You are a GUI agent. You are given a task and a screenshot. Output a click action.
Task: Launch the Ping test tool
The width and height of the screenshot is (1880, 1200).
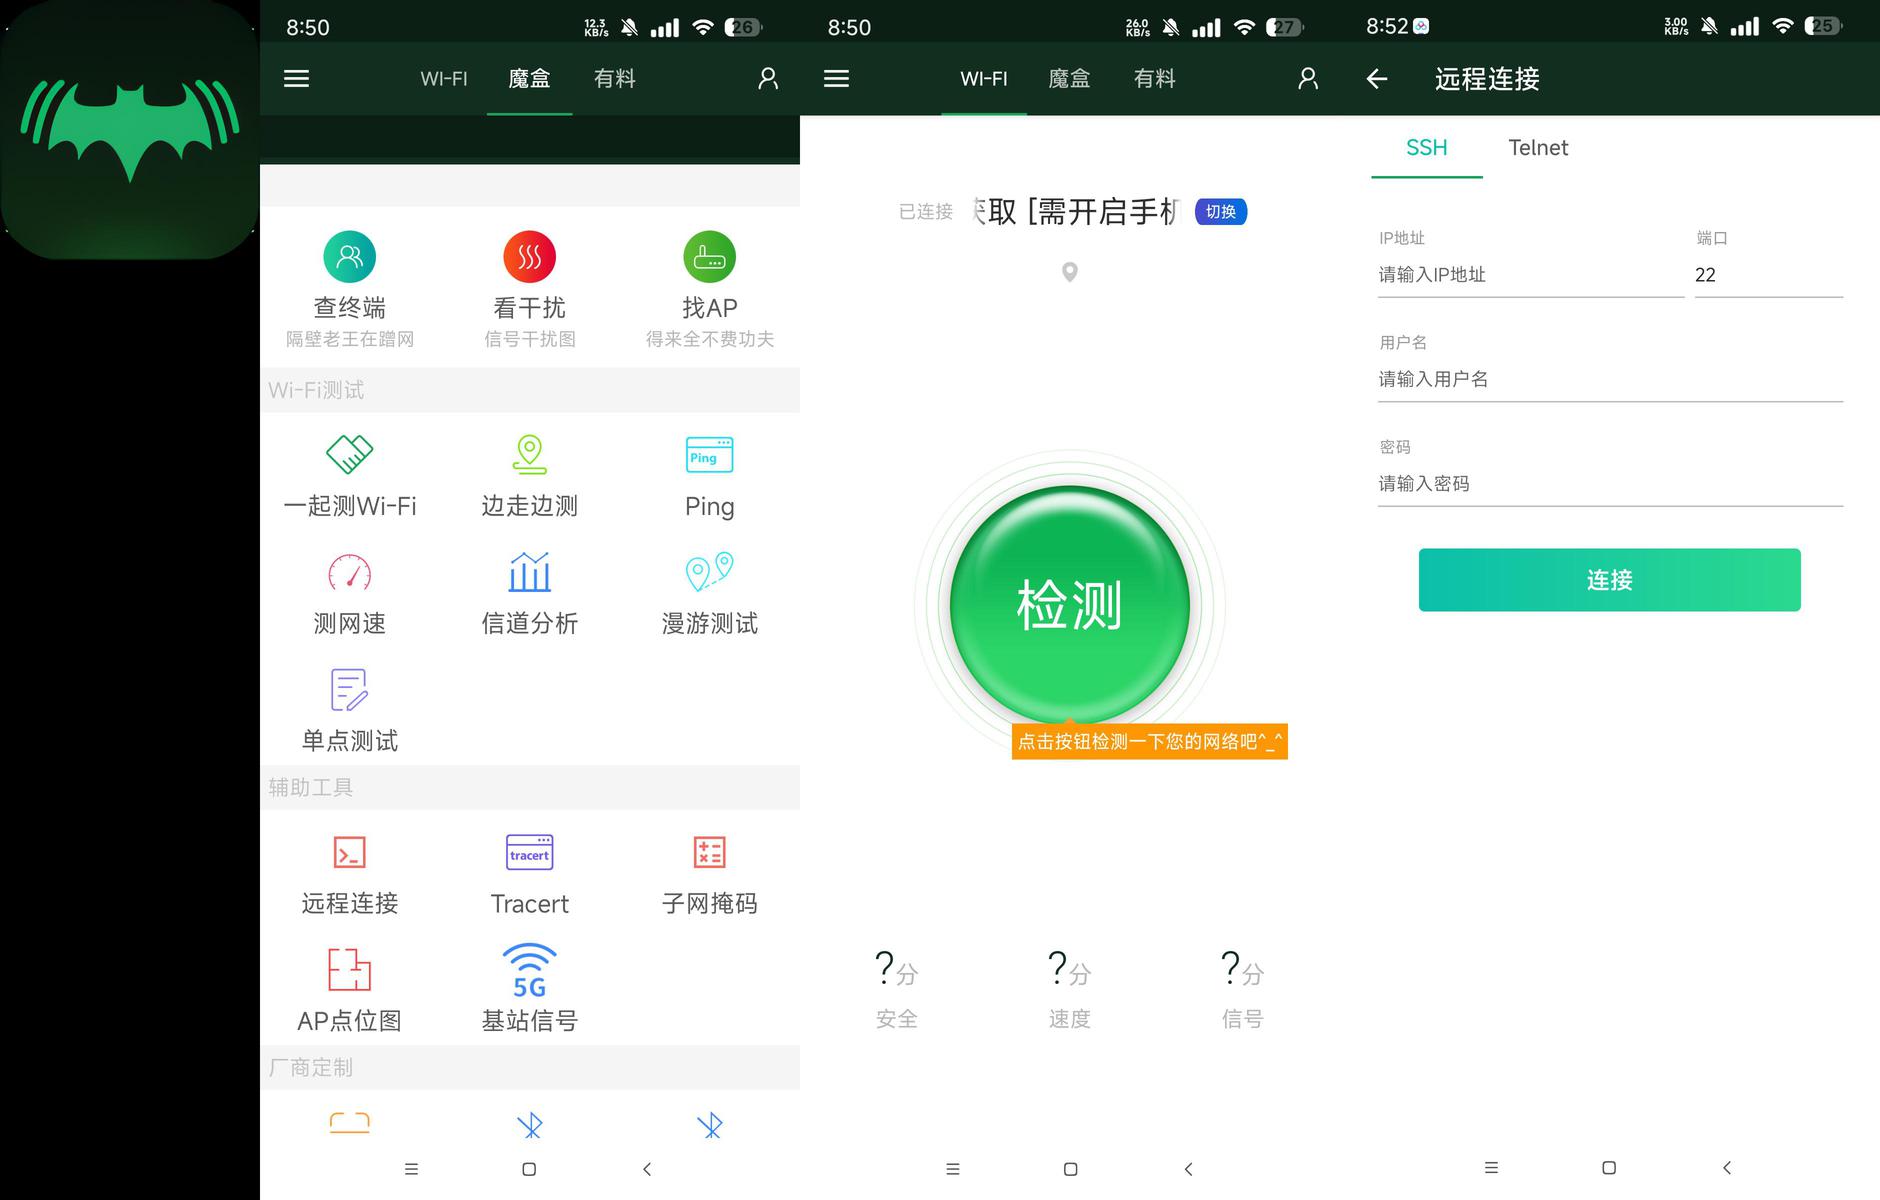(x=709, y=456)
